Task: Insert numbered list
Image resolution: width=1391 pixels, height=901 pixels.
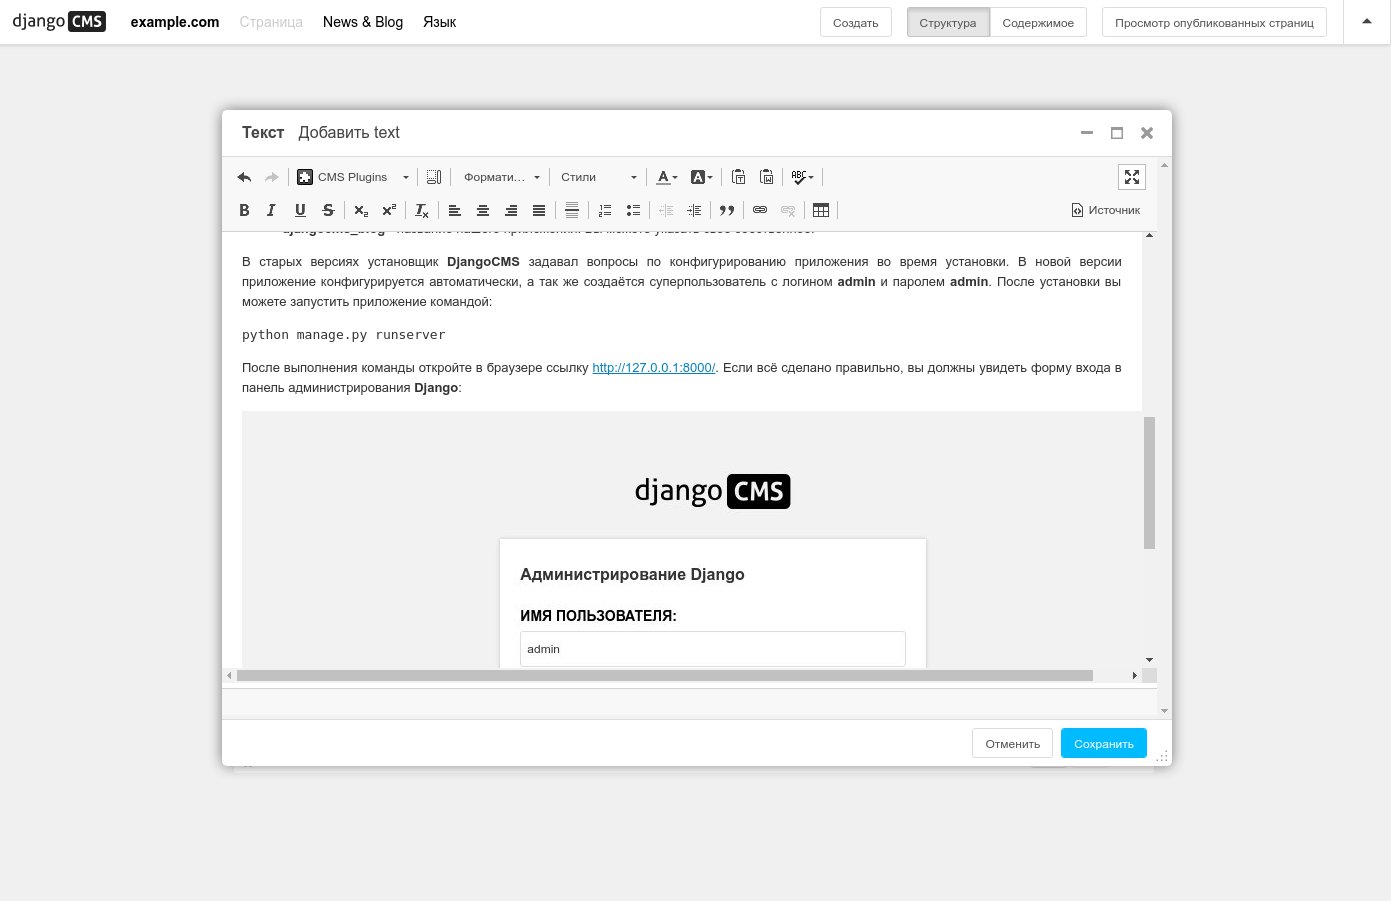Action: pyautogui.click(x=605, y=210)
